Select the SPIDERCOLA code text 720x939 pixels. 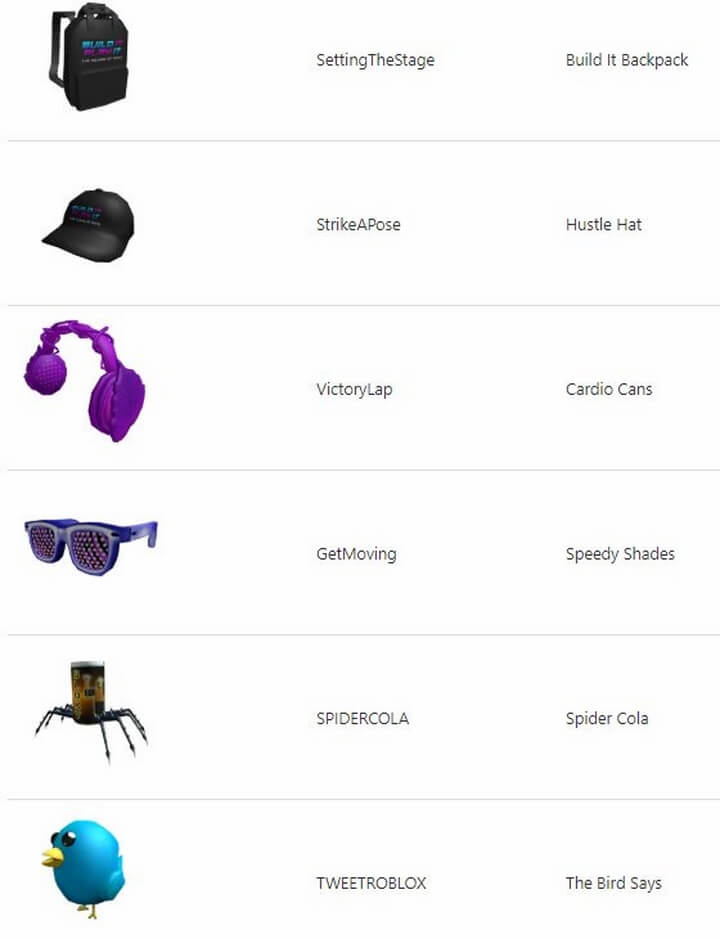point(362,719)
